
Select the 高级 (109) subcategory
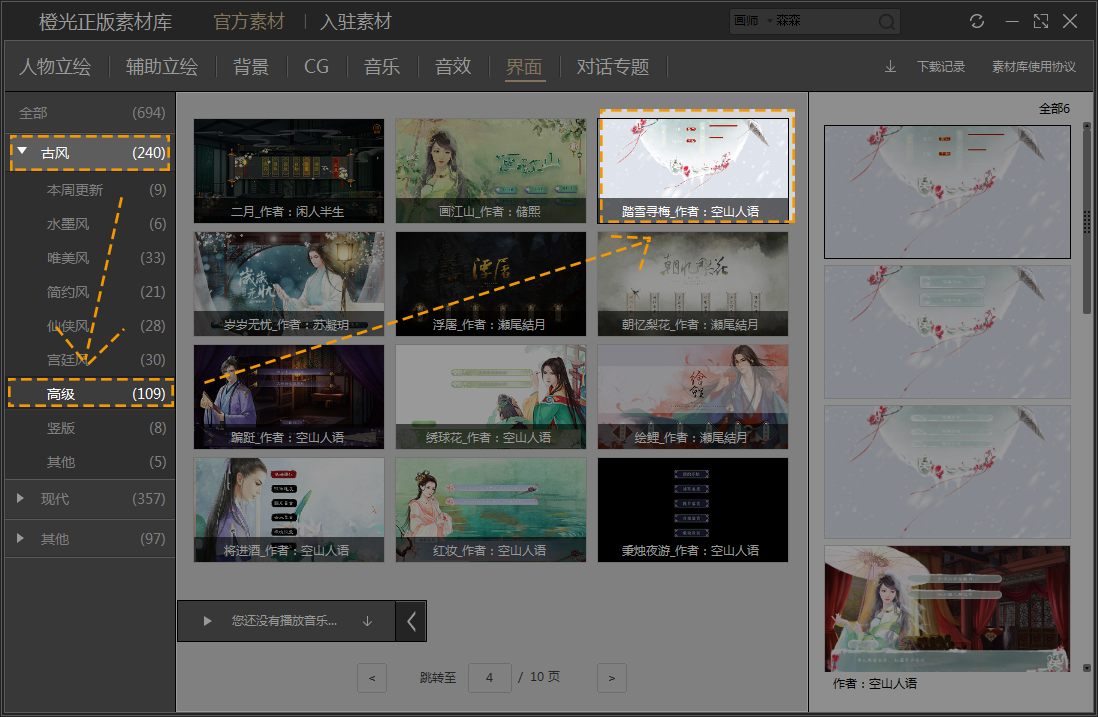(90, 394)
